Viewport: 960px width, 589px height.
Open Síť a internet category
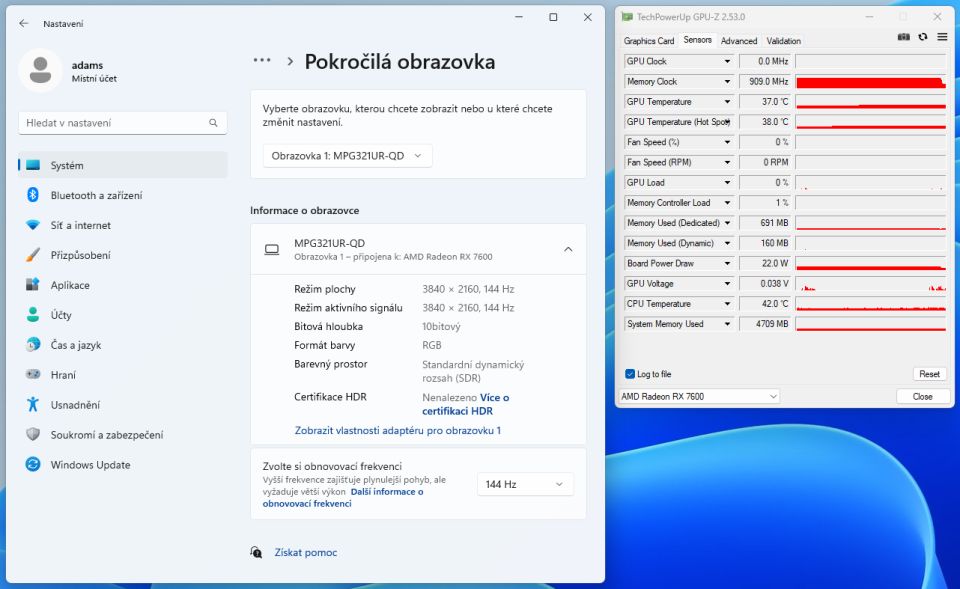point(123,225)
